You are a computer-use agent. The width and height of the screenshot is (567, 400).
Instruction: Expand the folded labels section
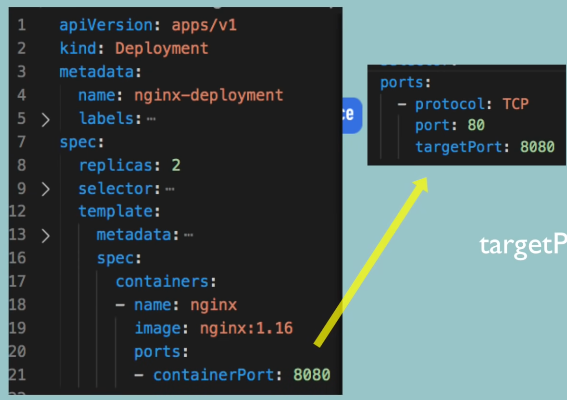(x=46, y=120)
